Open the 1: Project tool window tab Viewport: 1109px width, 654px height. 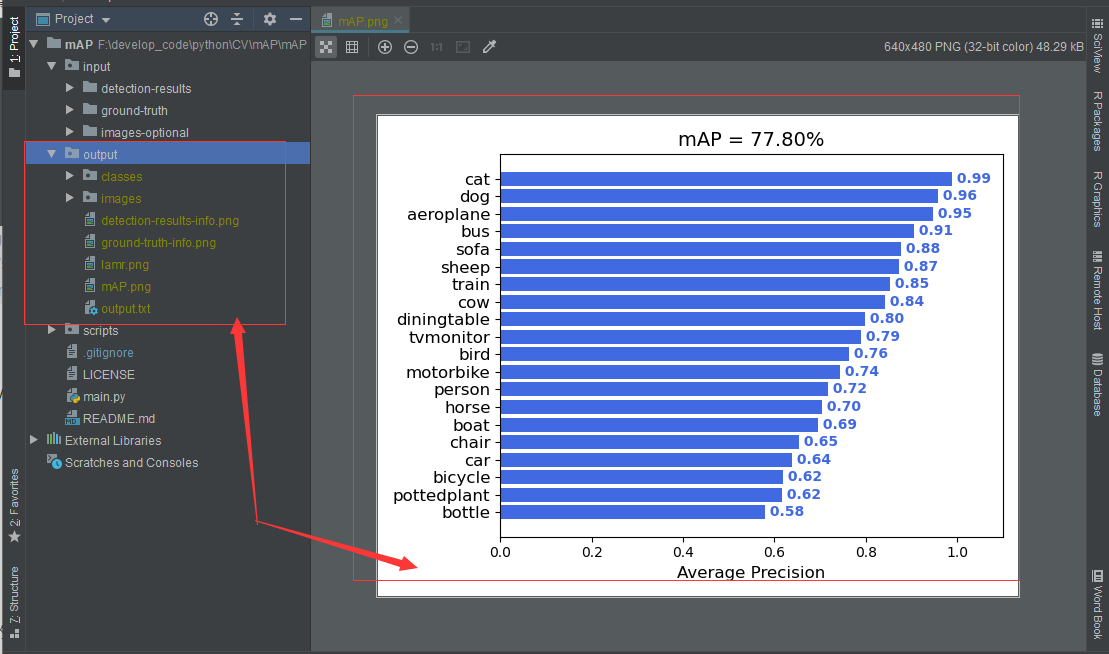14,47
